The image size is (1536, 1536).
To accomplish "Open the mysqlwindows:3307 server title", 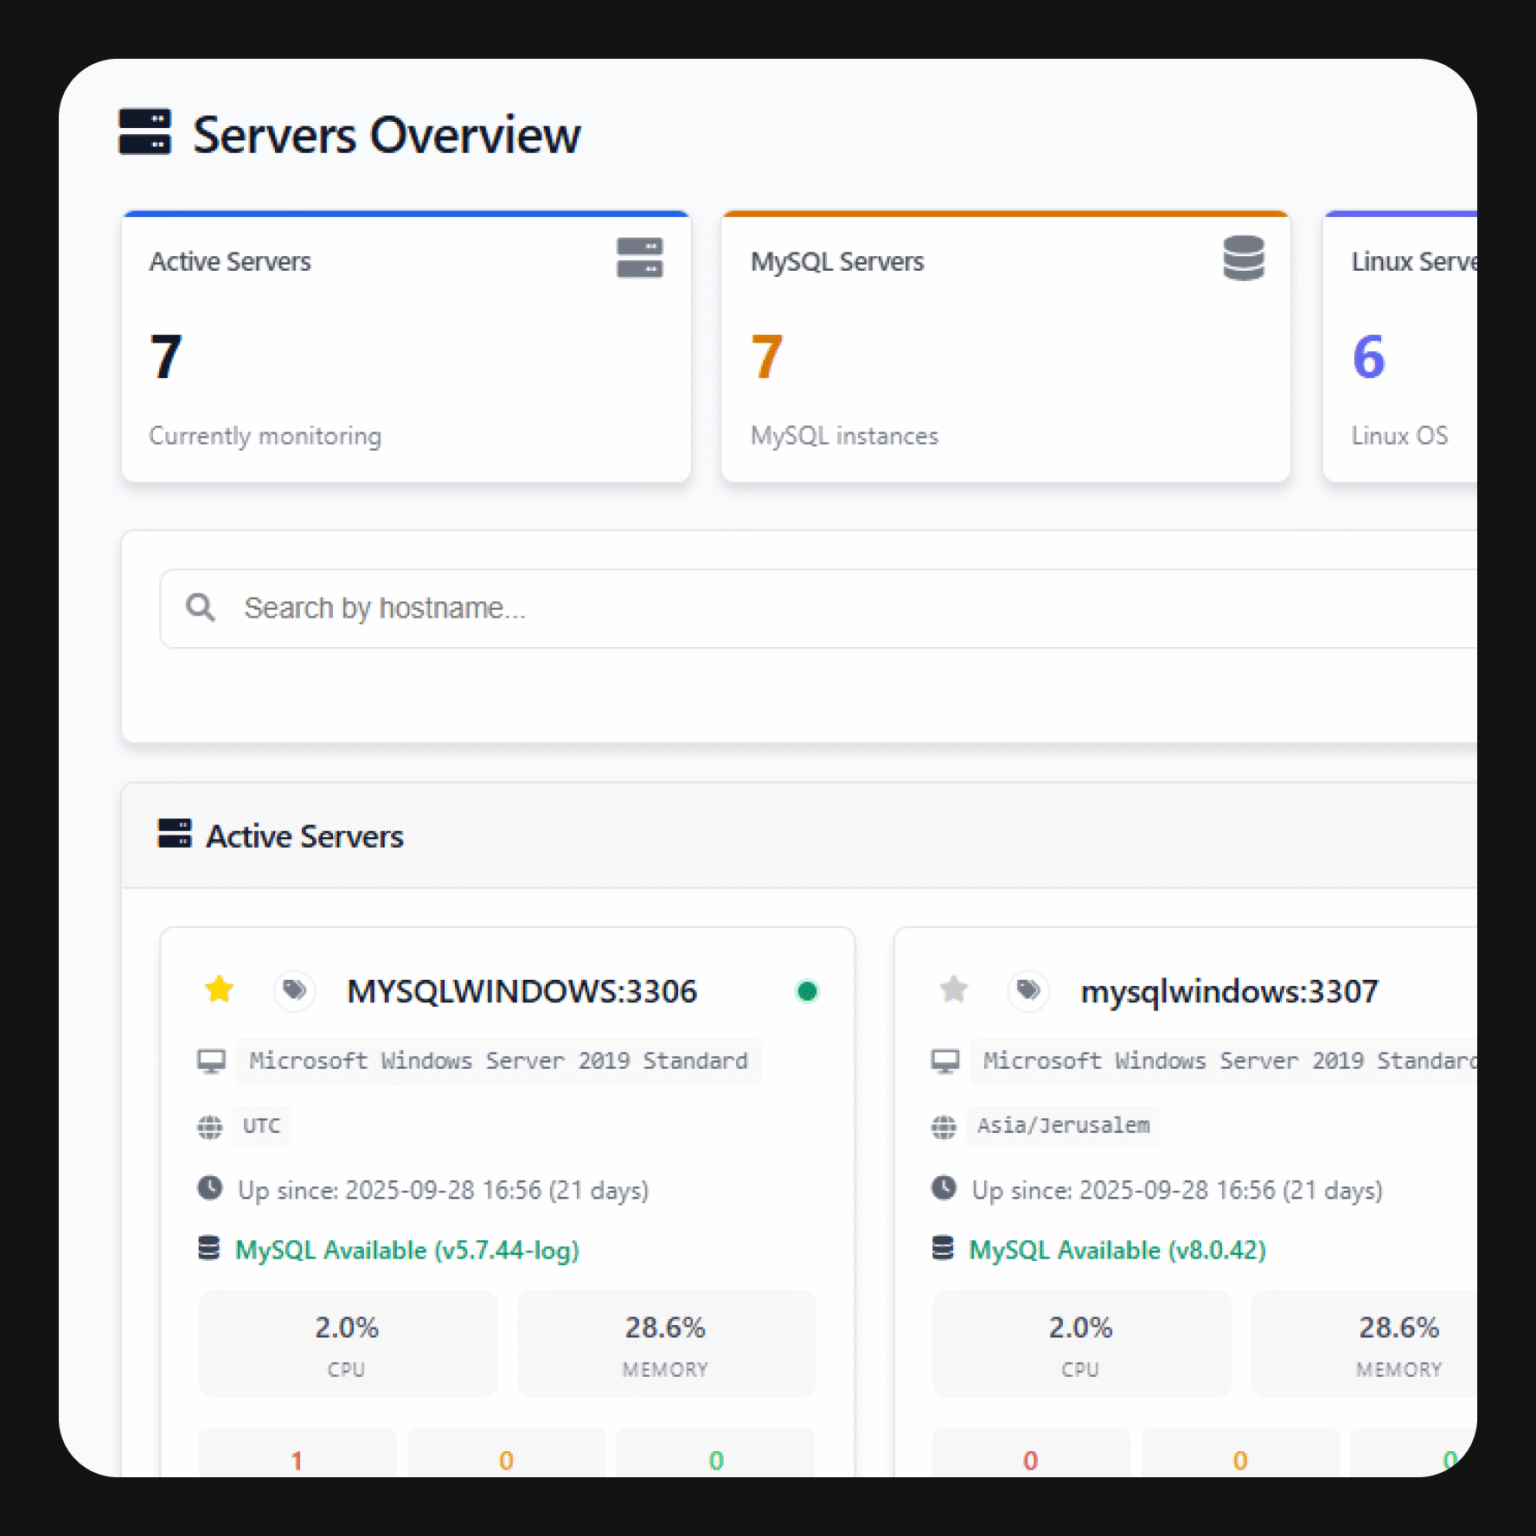I will (x=1230, y=991).
